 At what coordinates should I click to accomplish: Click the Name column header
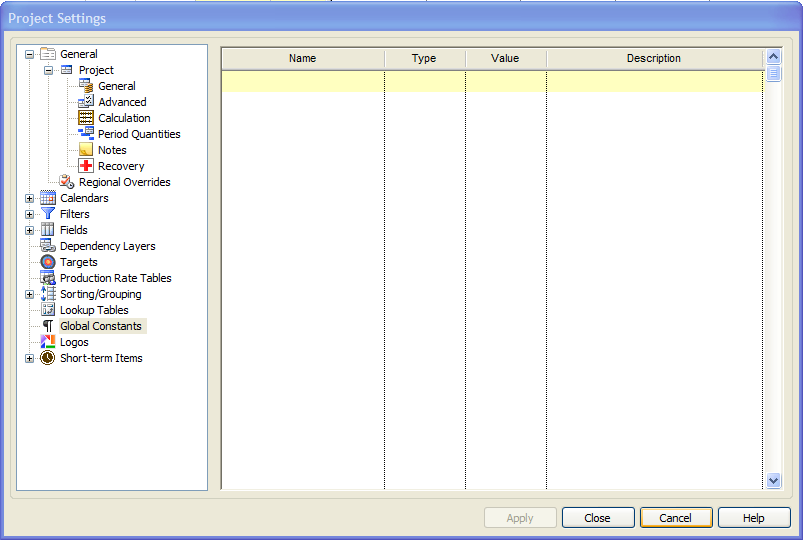pyautogui.click(x=302, y=59)
